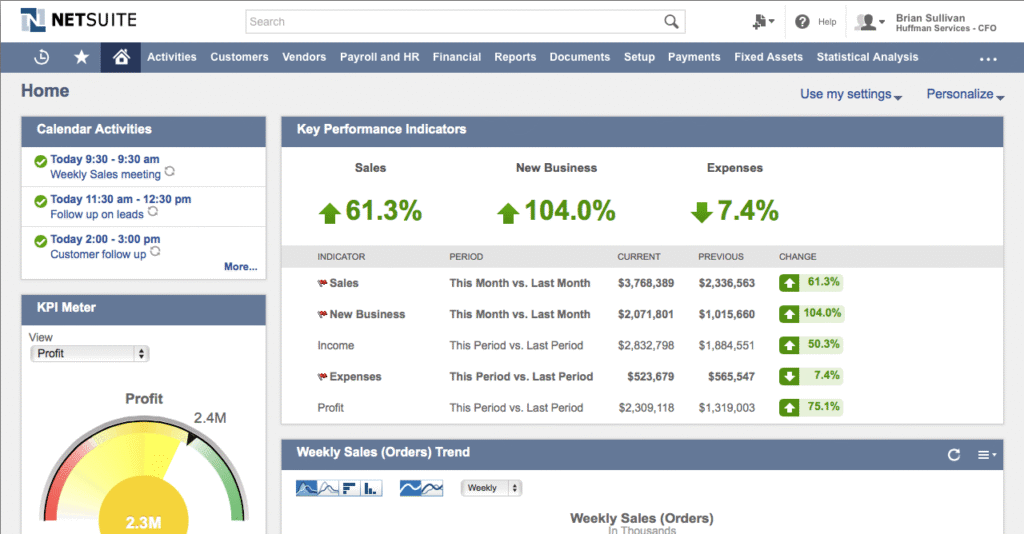Open the Reports menu
1024x534 pixels.
point(515,57)
